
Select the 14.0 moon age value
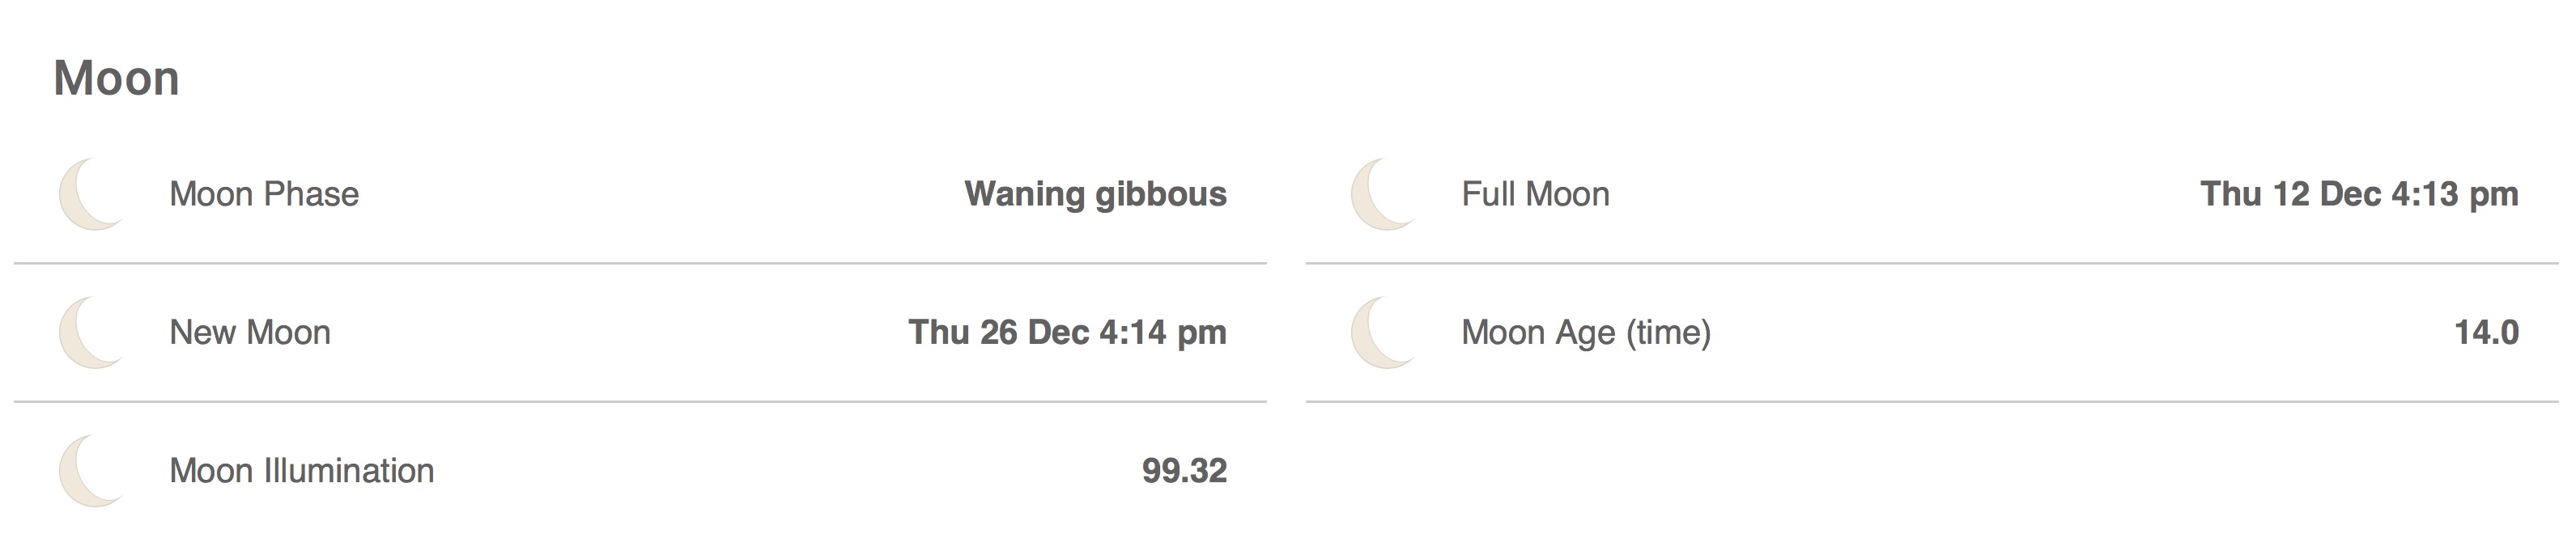[2486, 332]
